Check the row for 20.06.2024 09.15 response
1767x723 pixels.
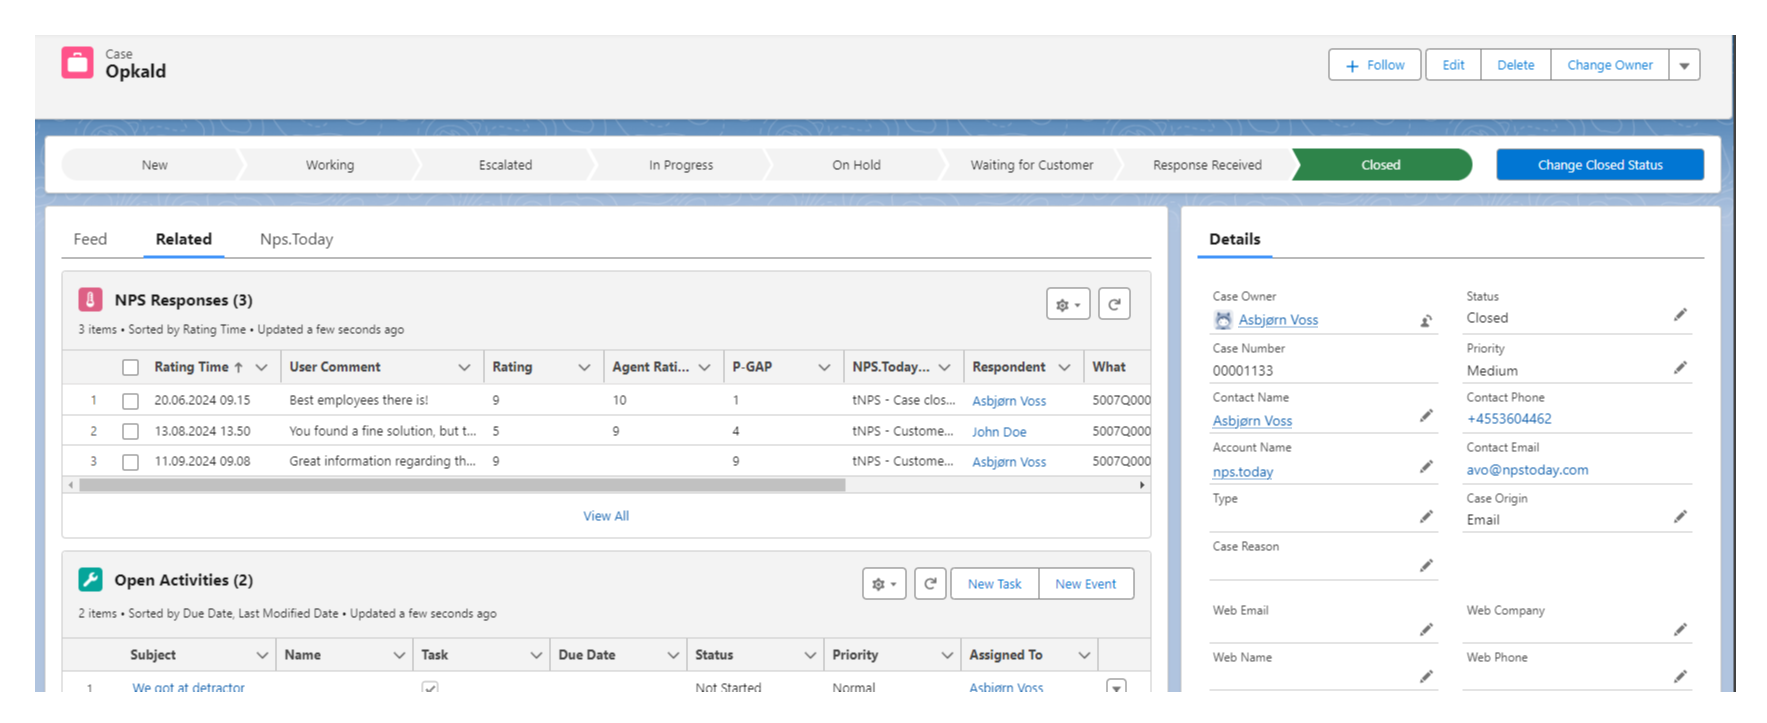click(130, 401)
